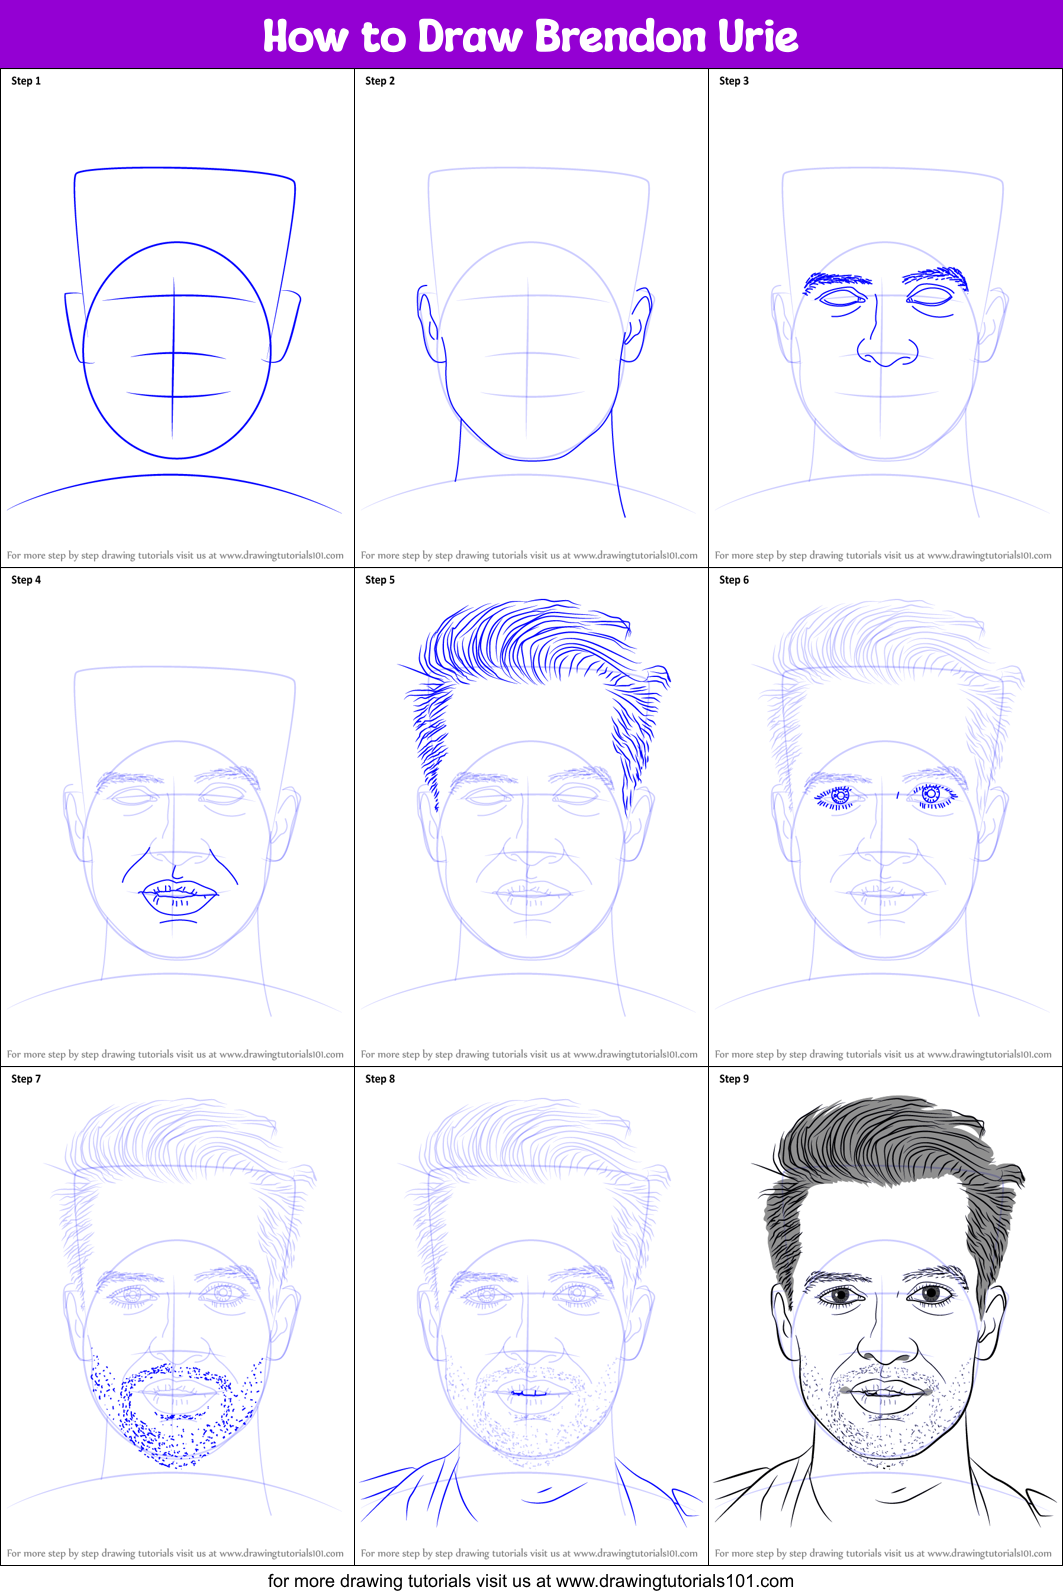Click the "Step 5" label

[x=380, y=580]
